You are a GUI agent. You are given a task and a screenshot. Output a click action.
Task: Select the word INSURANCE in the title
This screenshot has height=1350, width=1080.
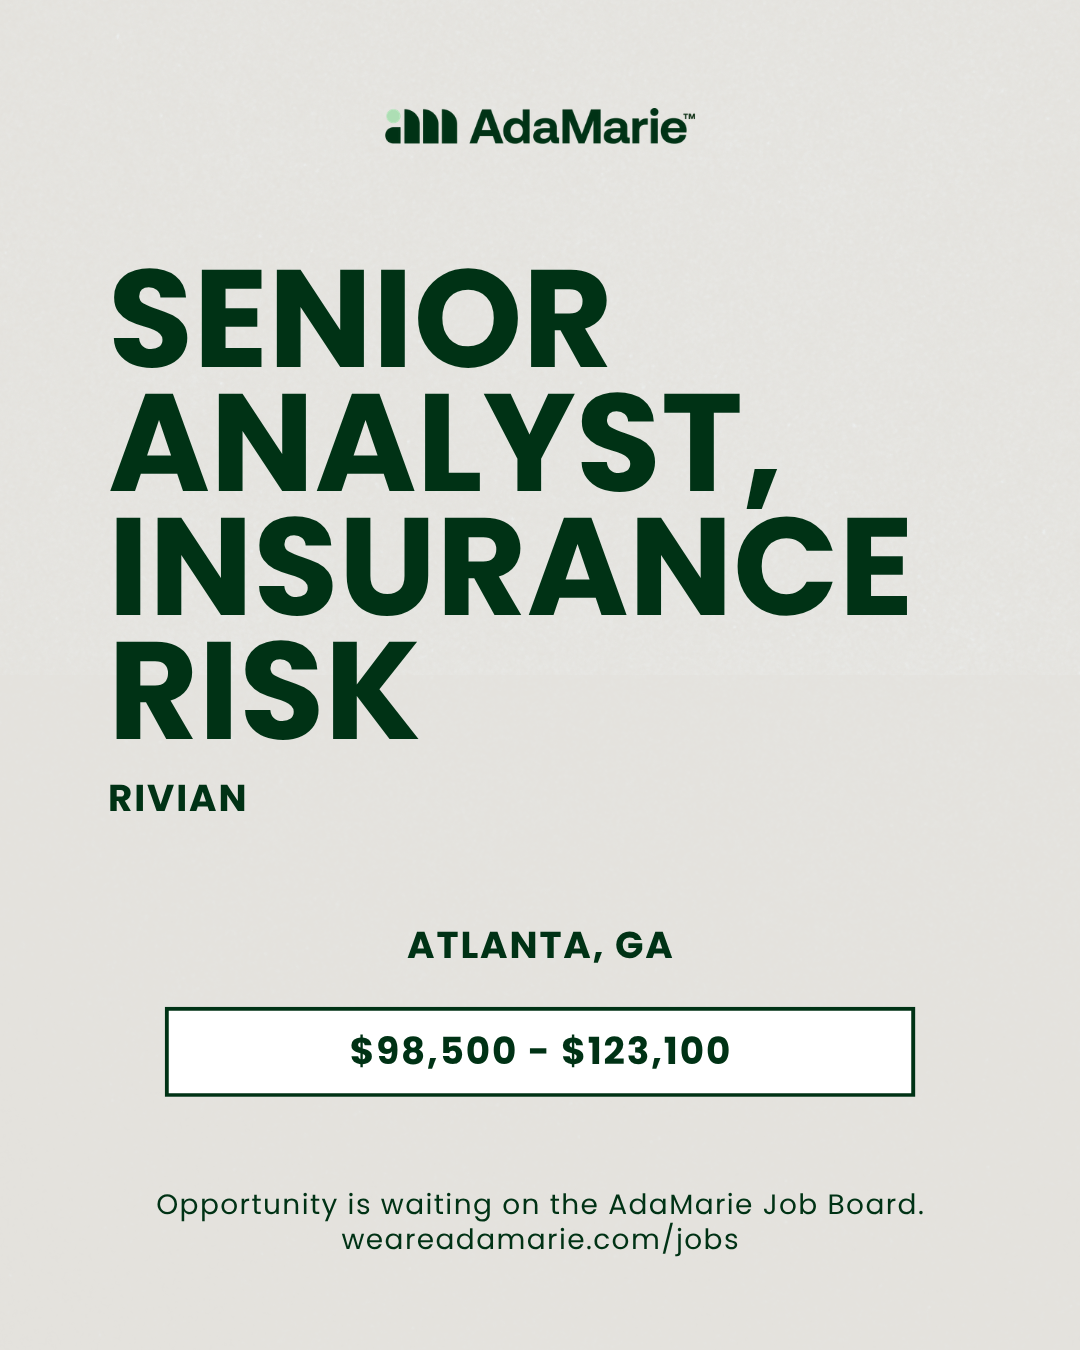(x=510, y=567)
